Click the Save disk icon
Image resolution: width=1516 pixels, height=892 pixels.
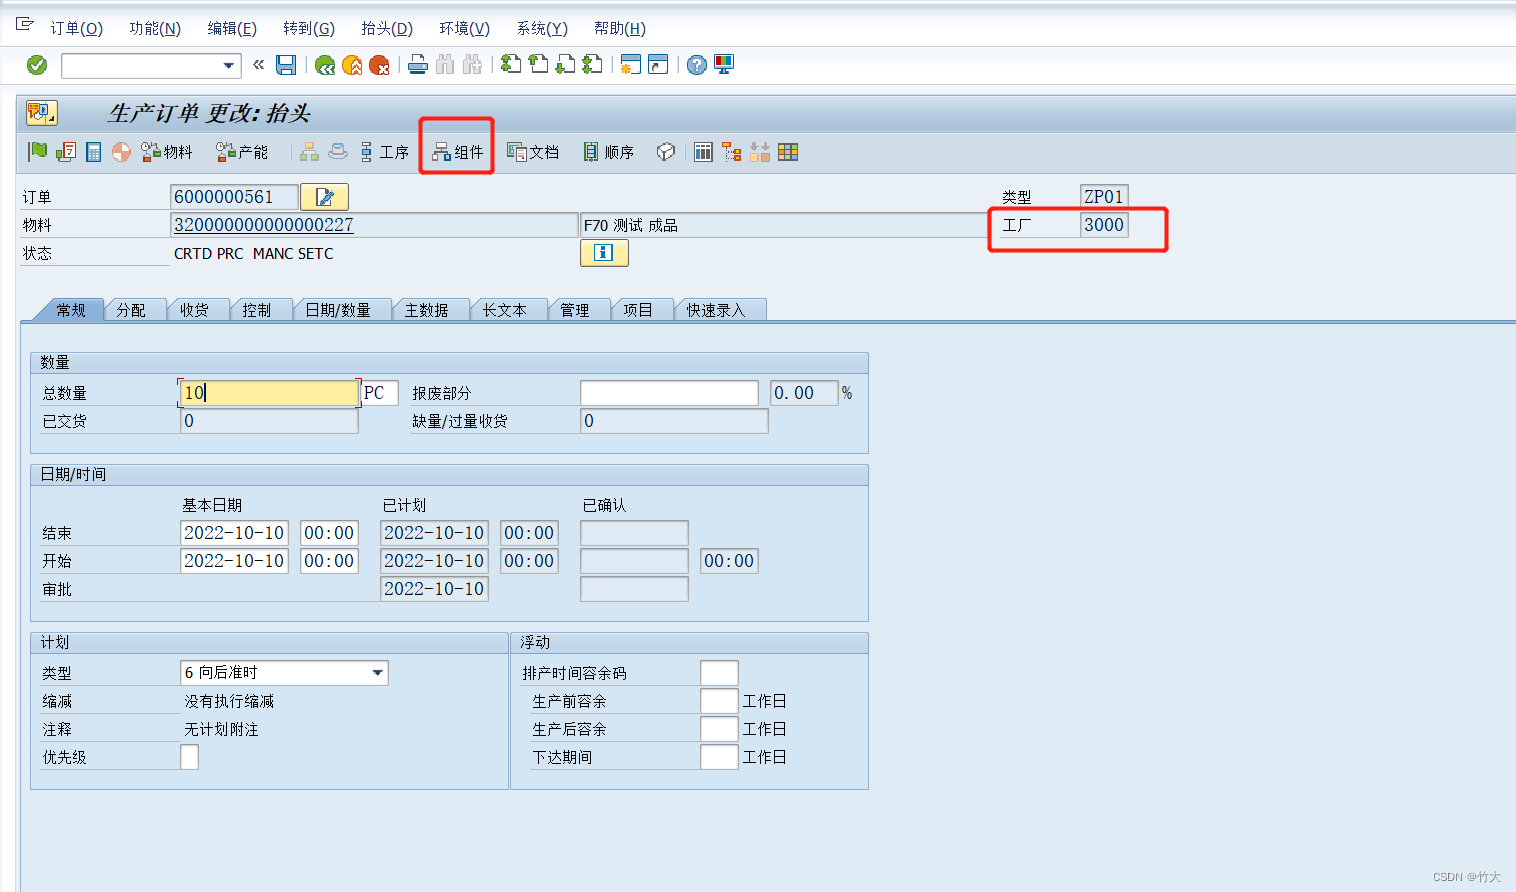pyautogui.click(x=287, y=64)
